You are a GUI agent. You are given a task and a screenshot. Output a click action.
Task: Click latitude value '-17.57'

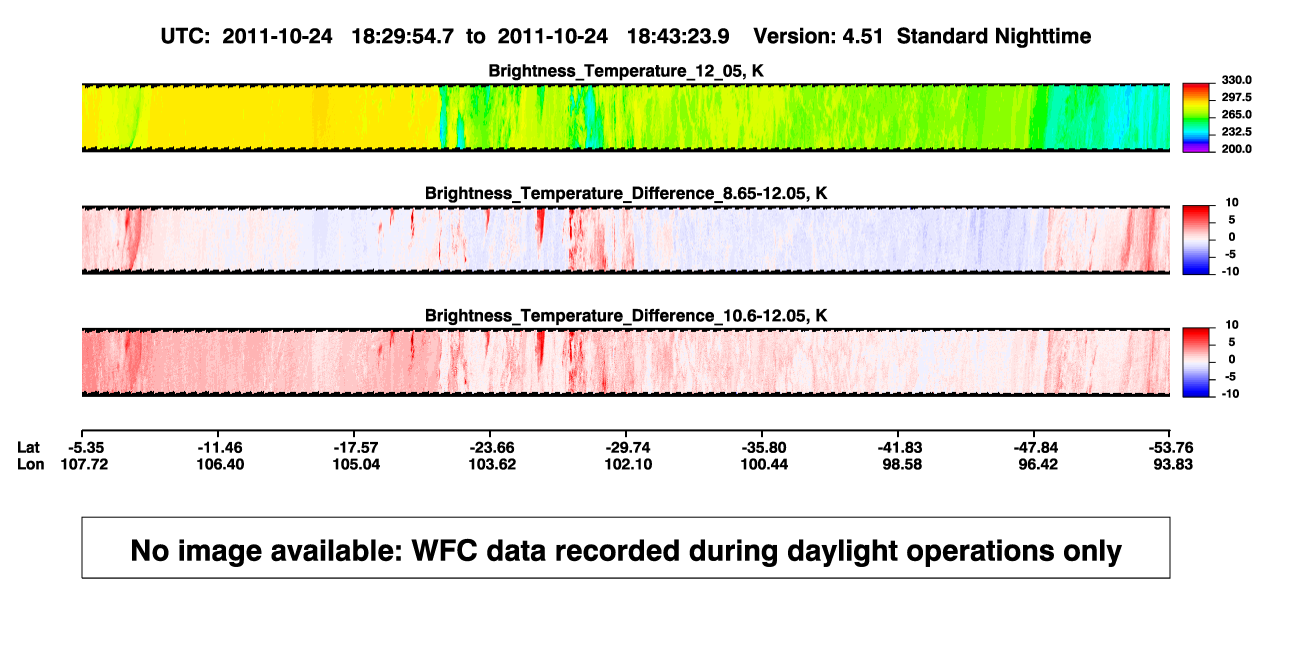(x=357, y=447)
